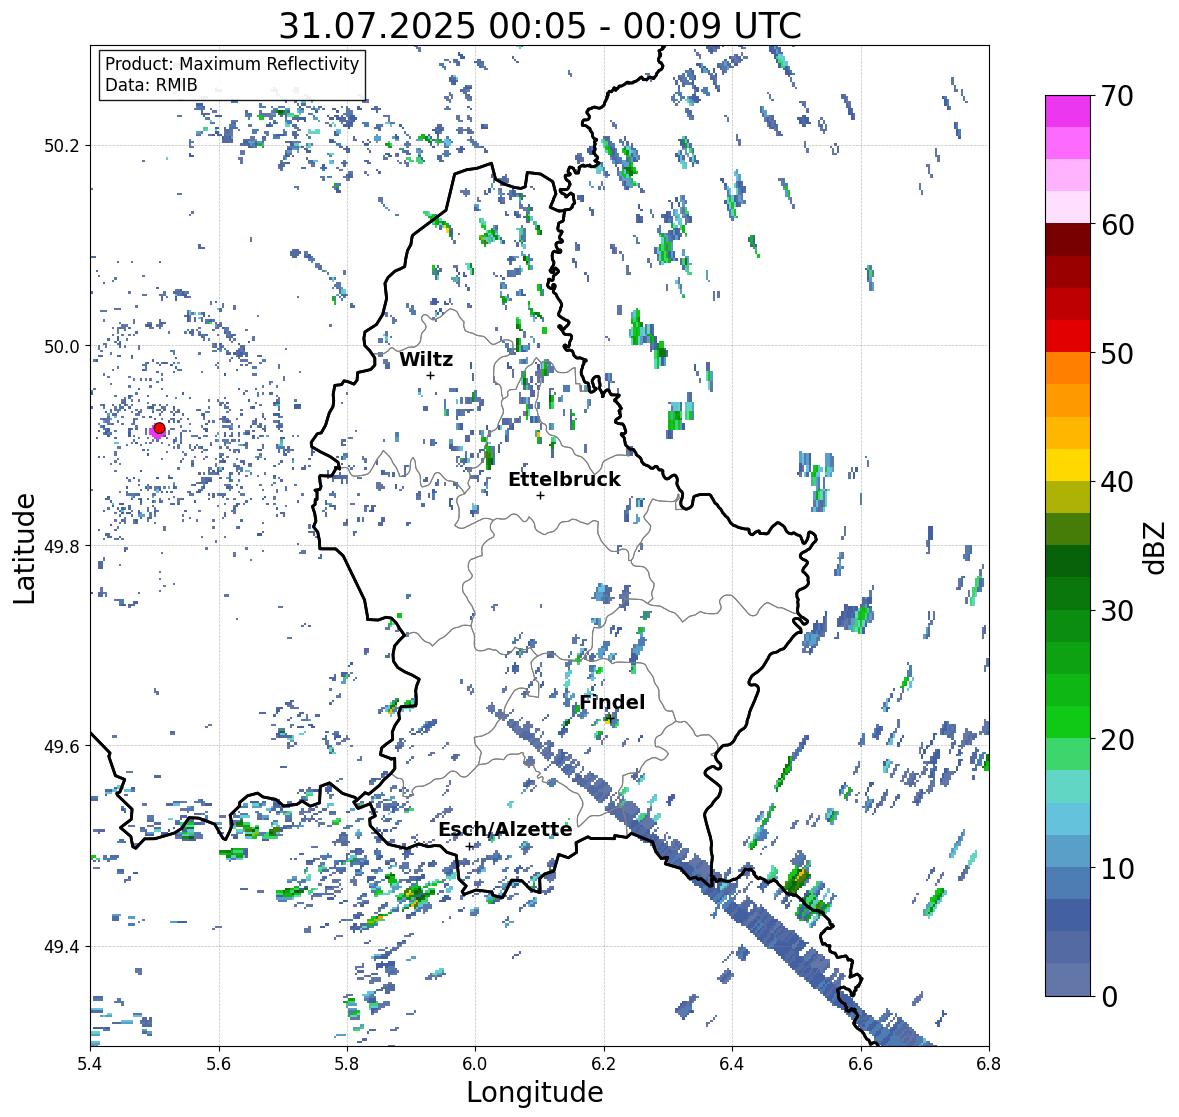Click the Findel station label
1179x1117 pixels.
(x=612, y=702)
